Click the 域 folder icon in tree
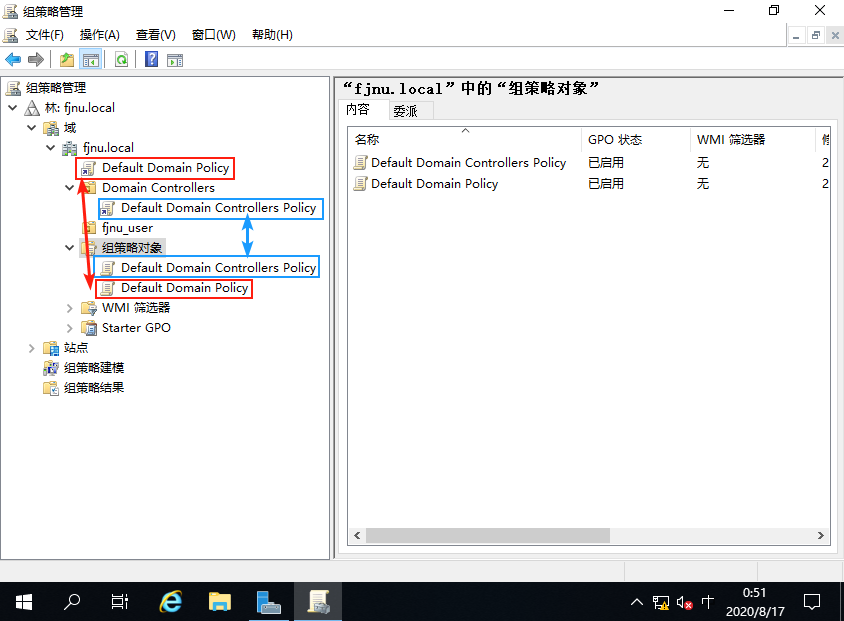 (x=51, y=128)
